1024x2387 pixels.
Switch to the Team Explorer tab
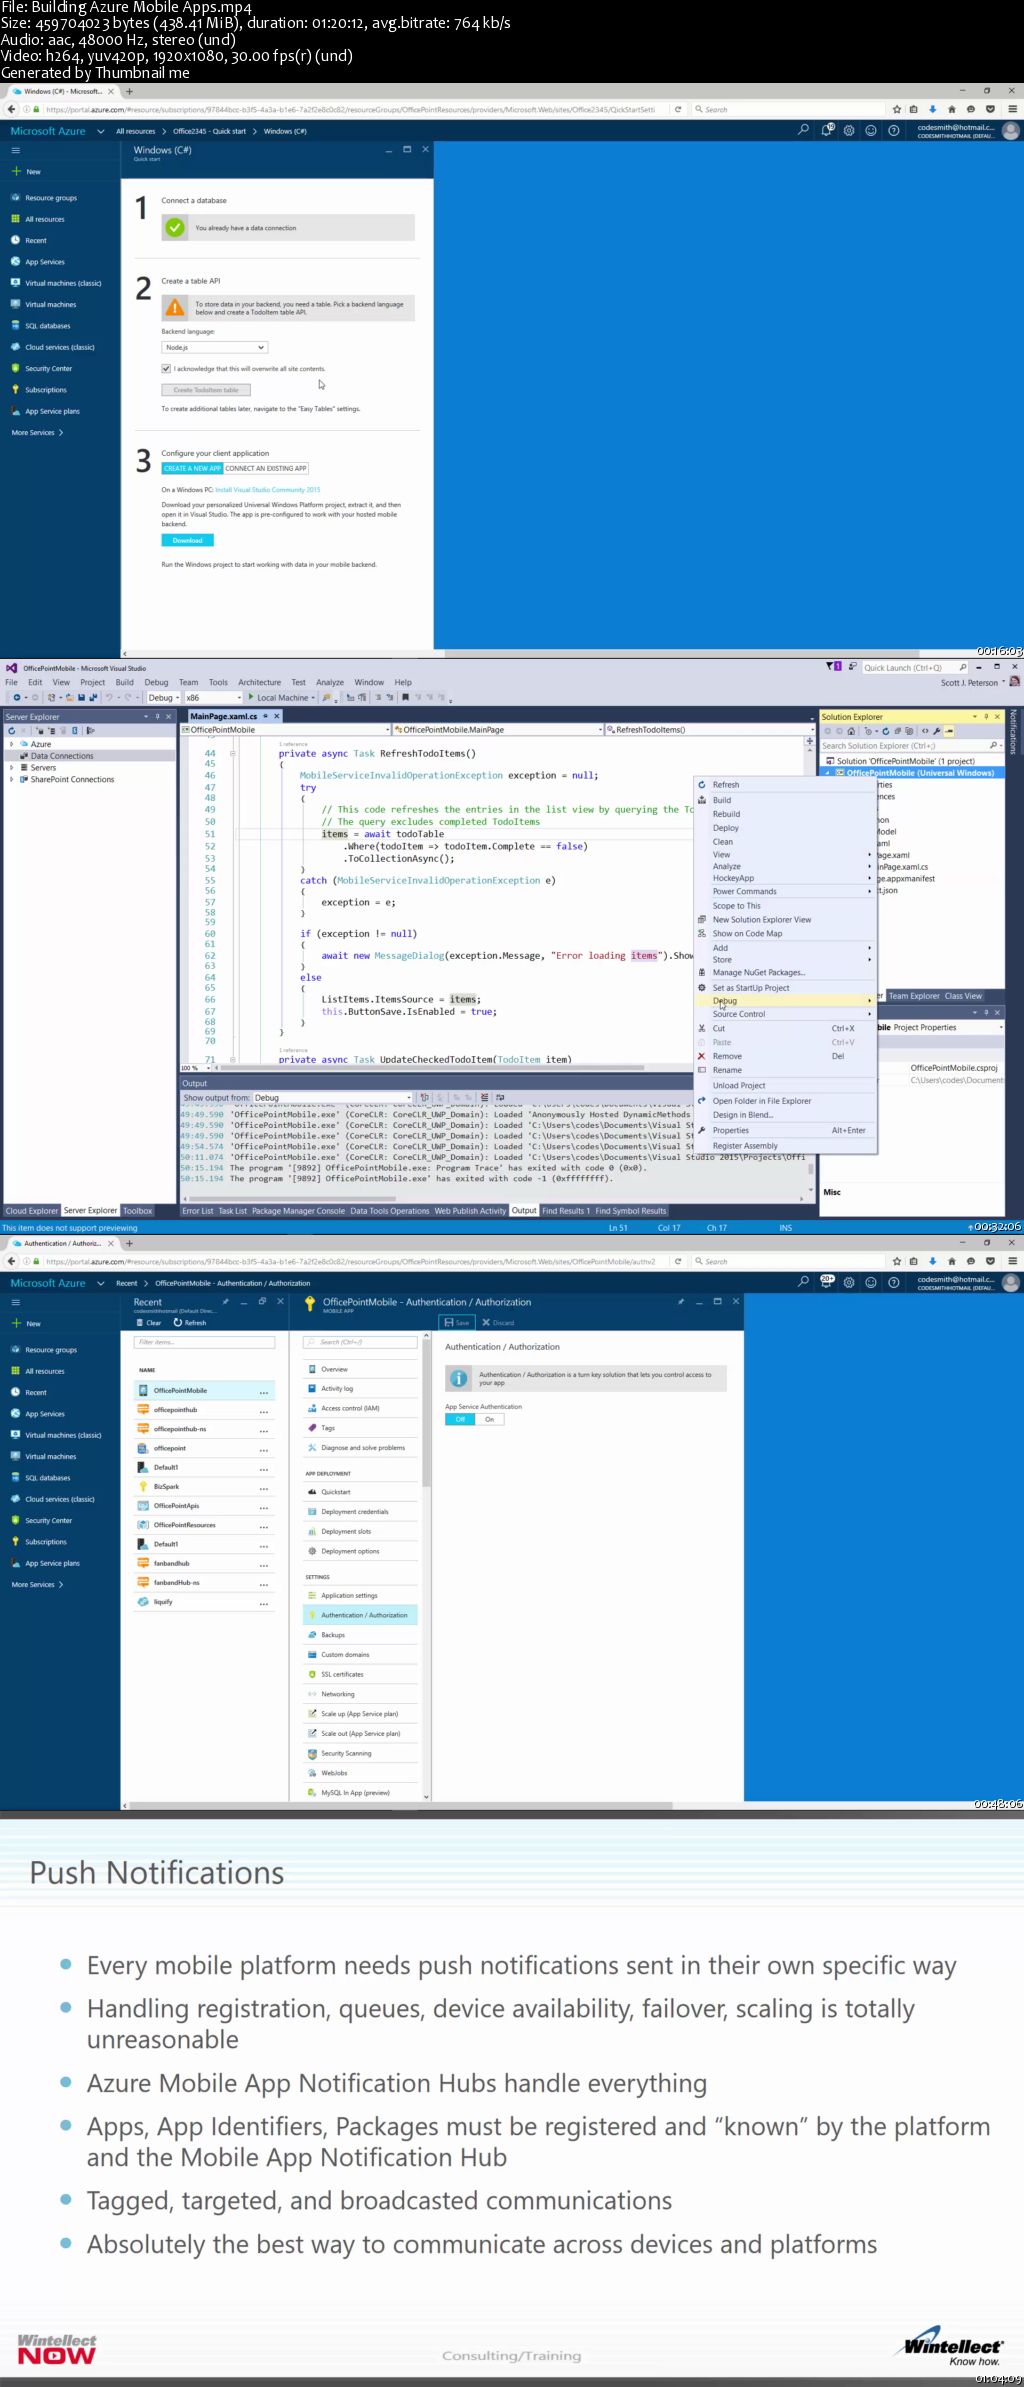coord(914,996)
